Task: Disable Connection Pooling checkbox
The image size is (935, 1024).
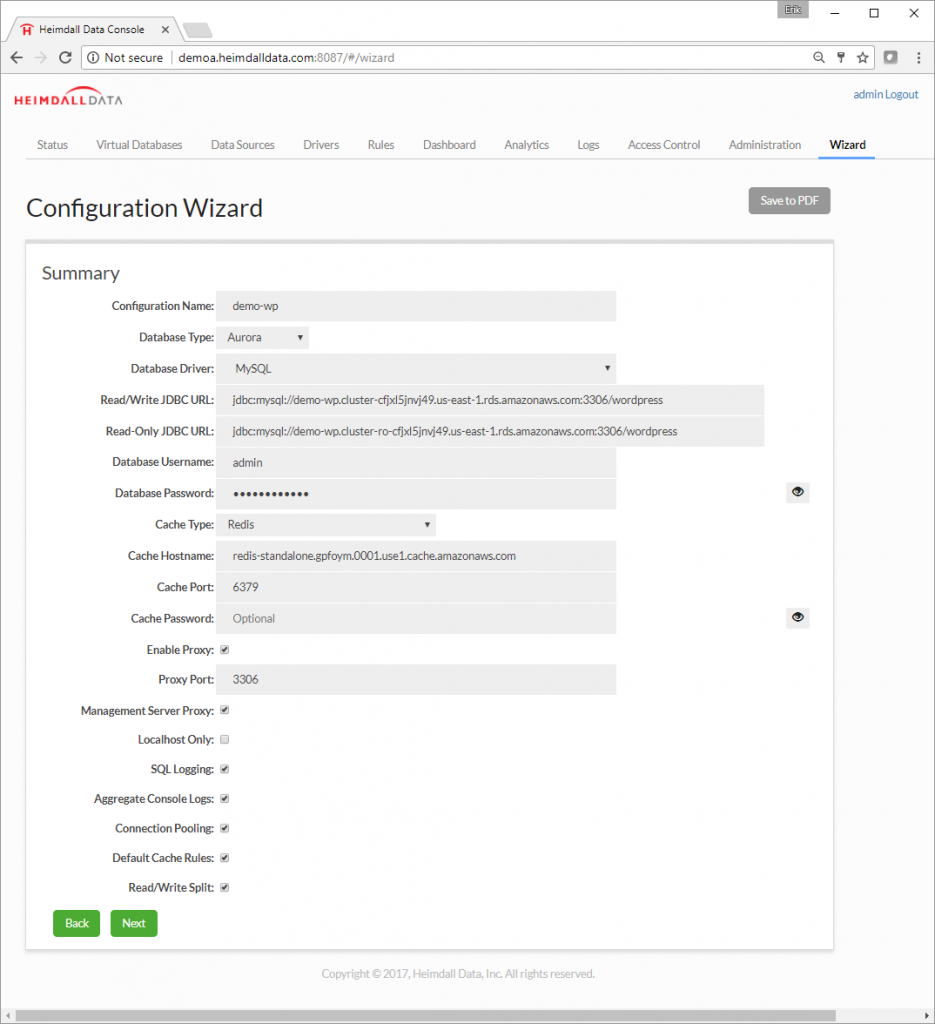Action: click(225, 828)
